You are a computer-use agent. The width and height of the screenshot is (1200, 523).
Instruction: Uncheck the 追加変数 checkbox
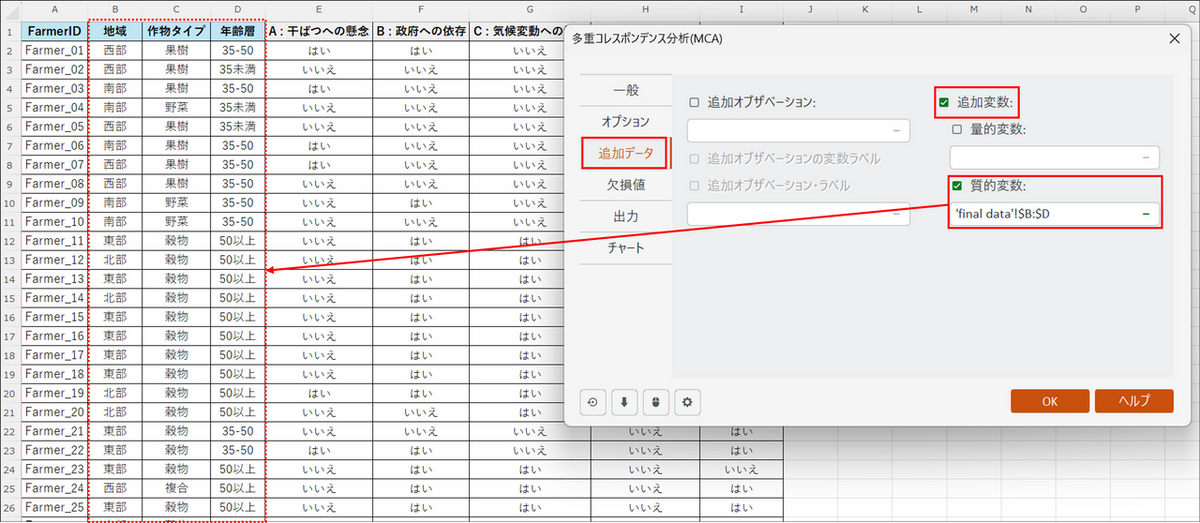point(944,102)
